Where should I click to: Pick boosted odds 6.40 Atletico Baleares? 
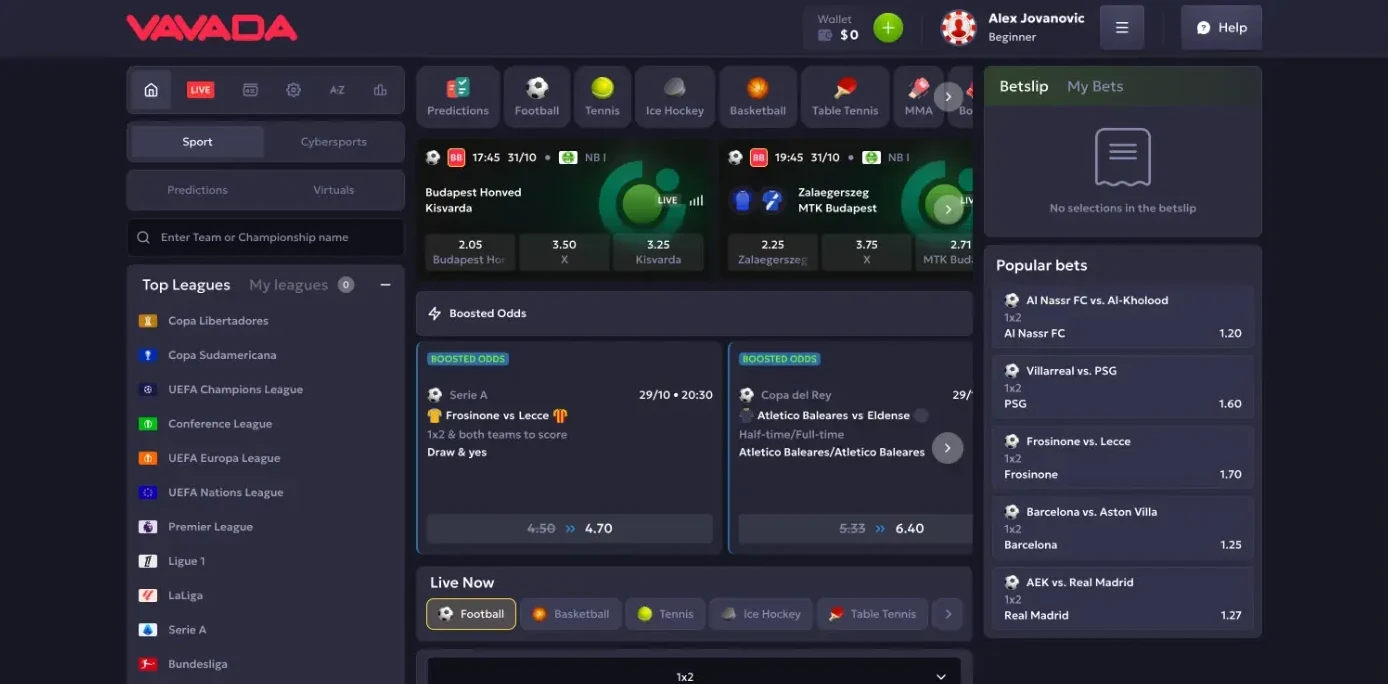coord(856,528)
